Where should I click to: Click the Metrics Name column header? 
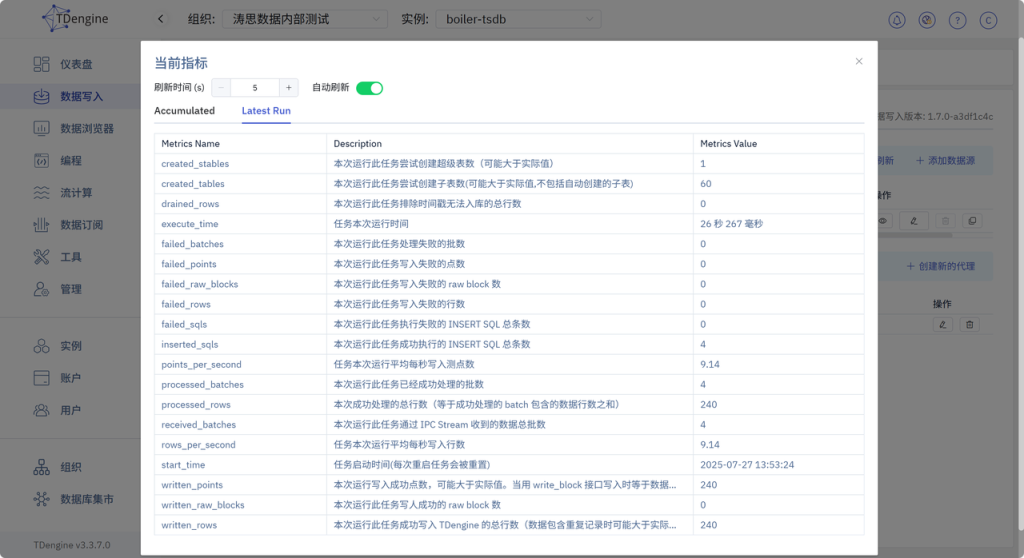coord(190,144)
